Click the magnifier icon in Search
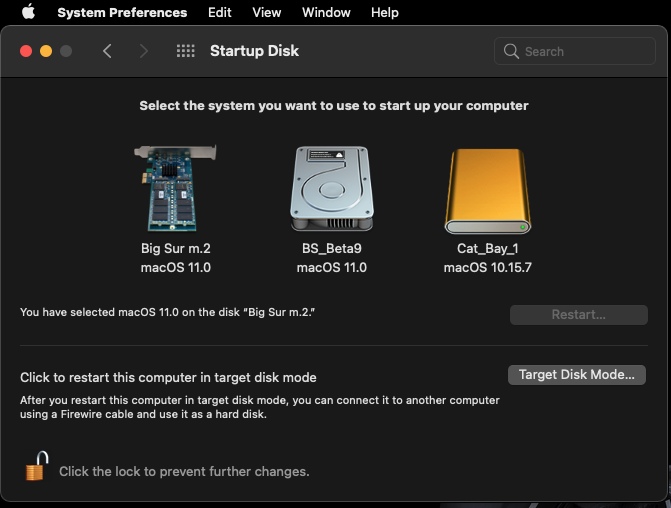Image resolution: width=671 pixels, height=508 pixels. 512,51
